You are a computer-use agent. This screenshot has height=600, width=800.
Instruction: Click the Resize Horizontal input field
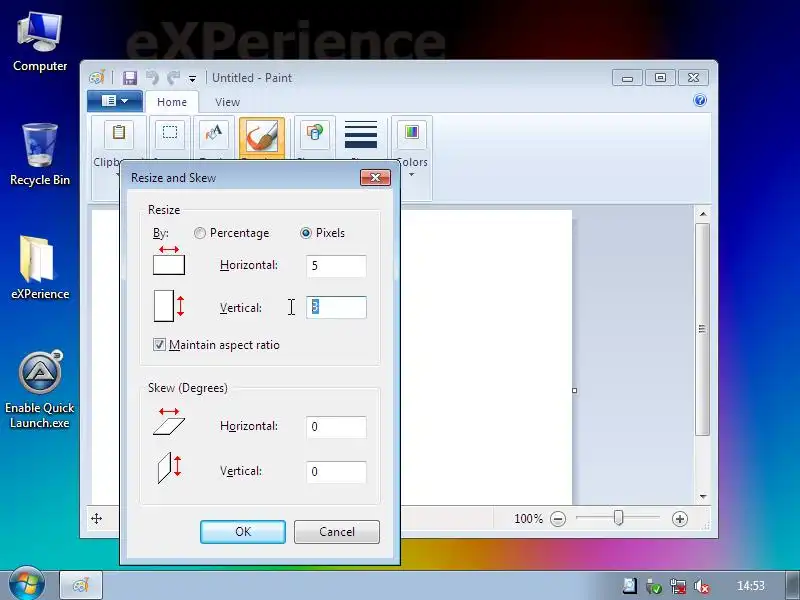[x=336, y=266]
